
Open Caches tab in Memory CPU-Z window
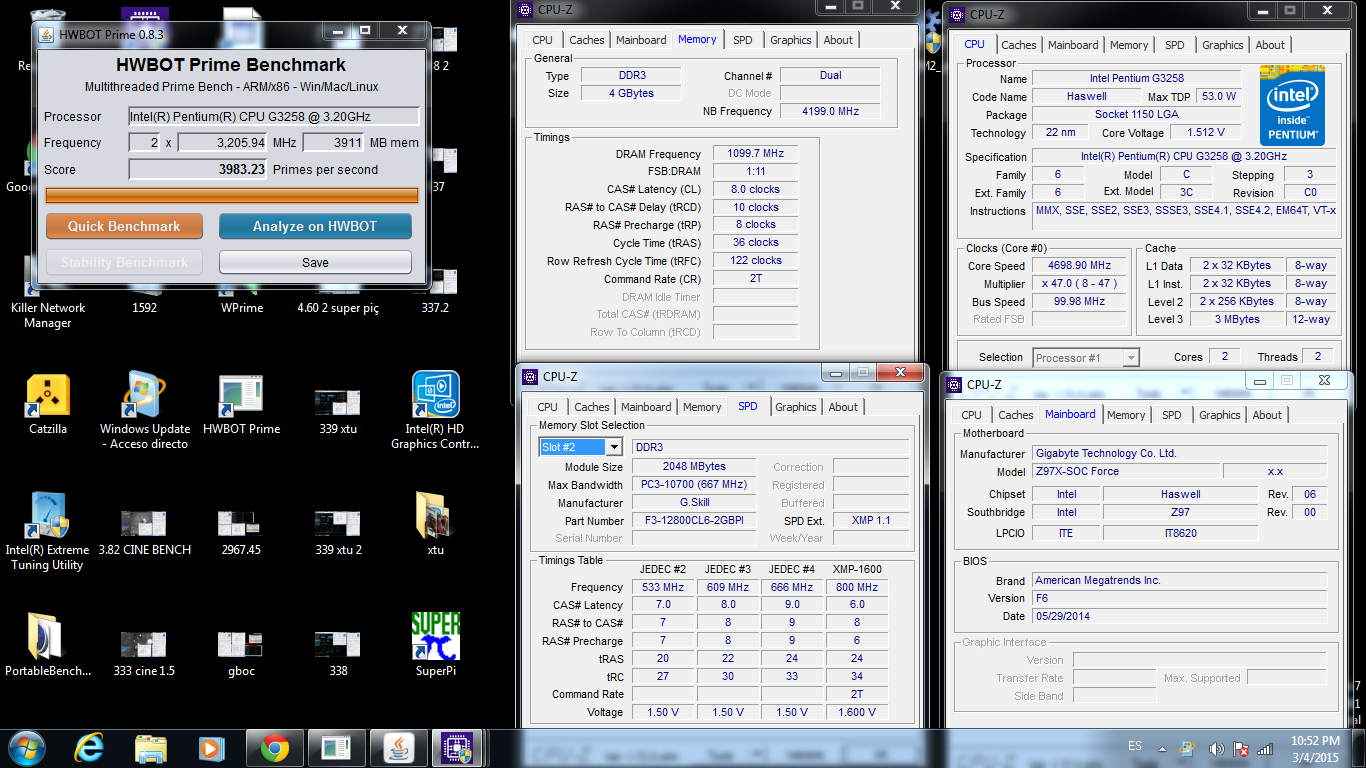click(587, 40)
